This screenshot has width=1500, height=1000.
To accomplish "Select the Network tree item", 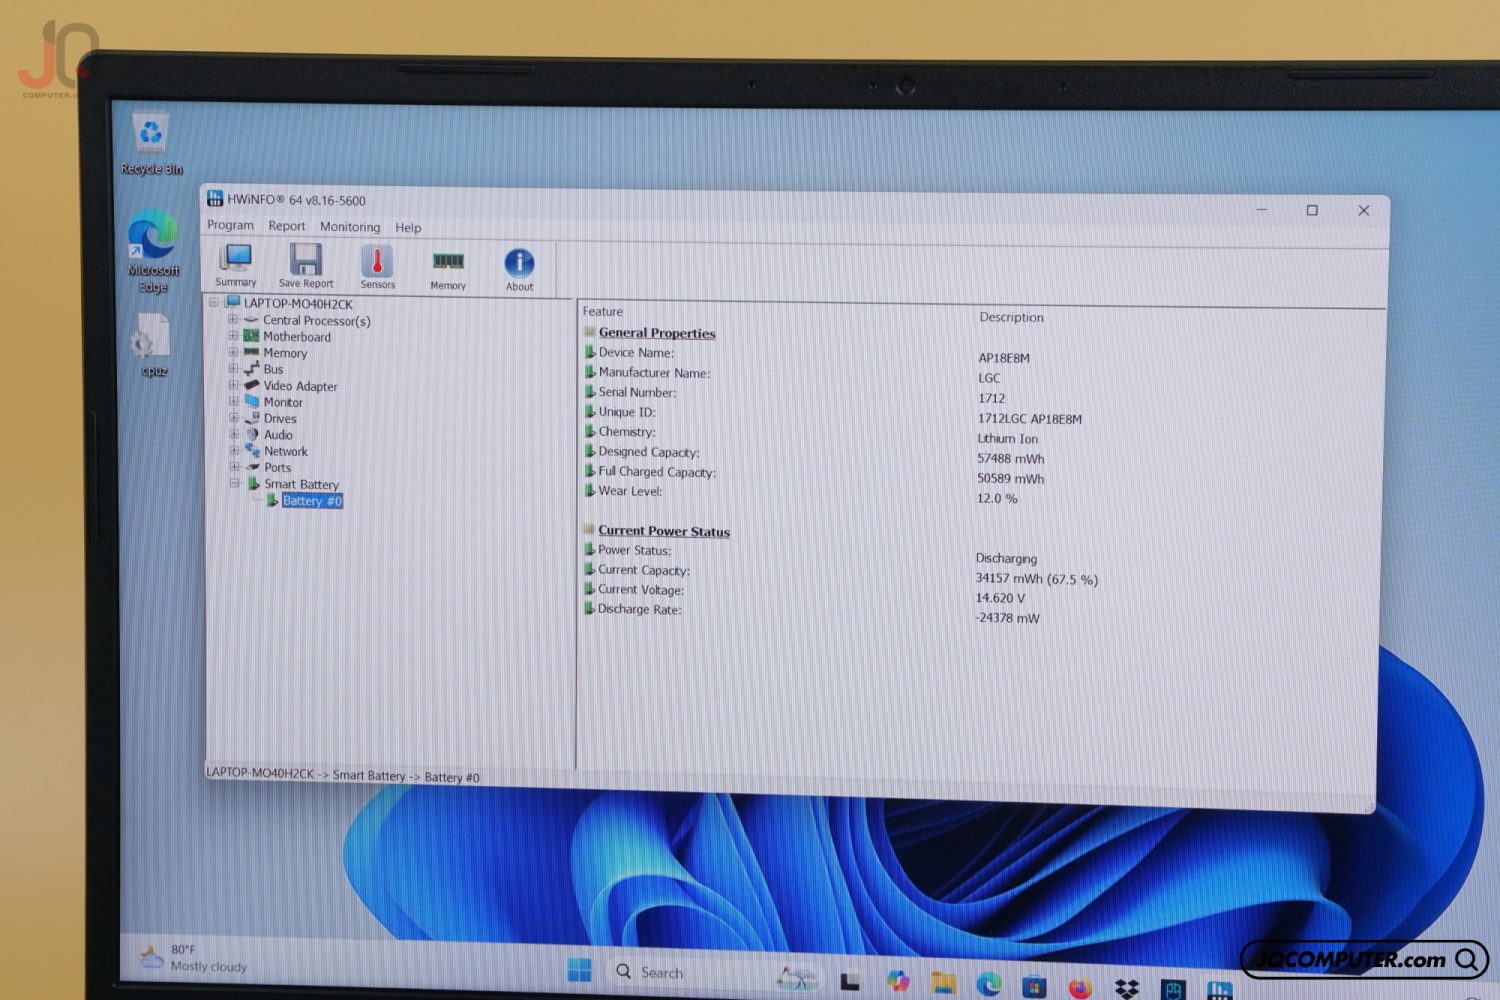I will (x=286, y=451).
